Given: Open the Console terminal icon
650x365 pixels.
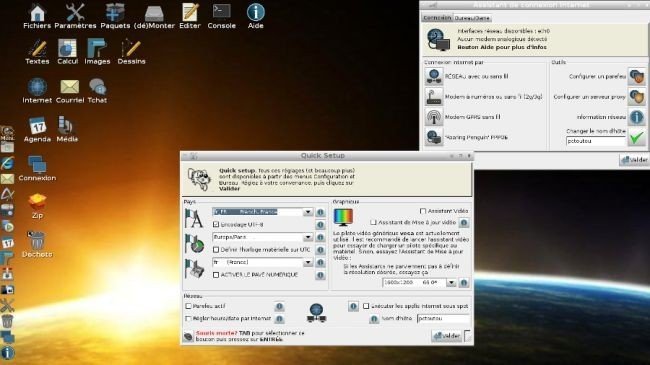Looking at the screenshot, I should [x=221, y=16].
